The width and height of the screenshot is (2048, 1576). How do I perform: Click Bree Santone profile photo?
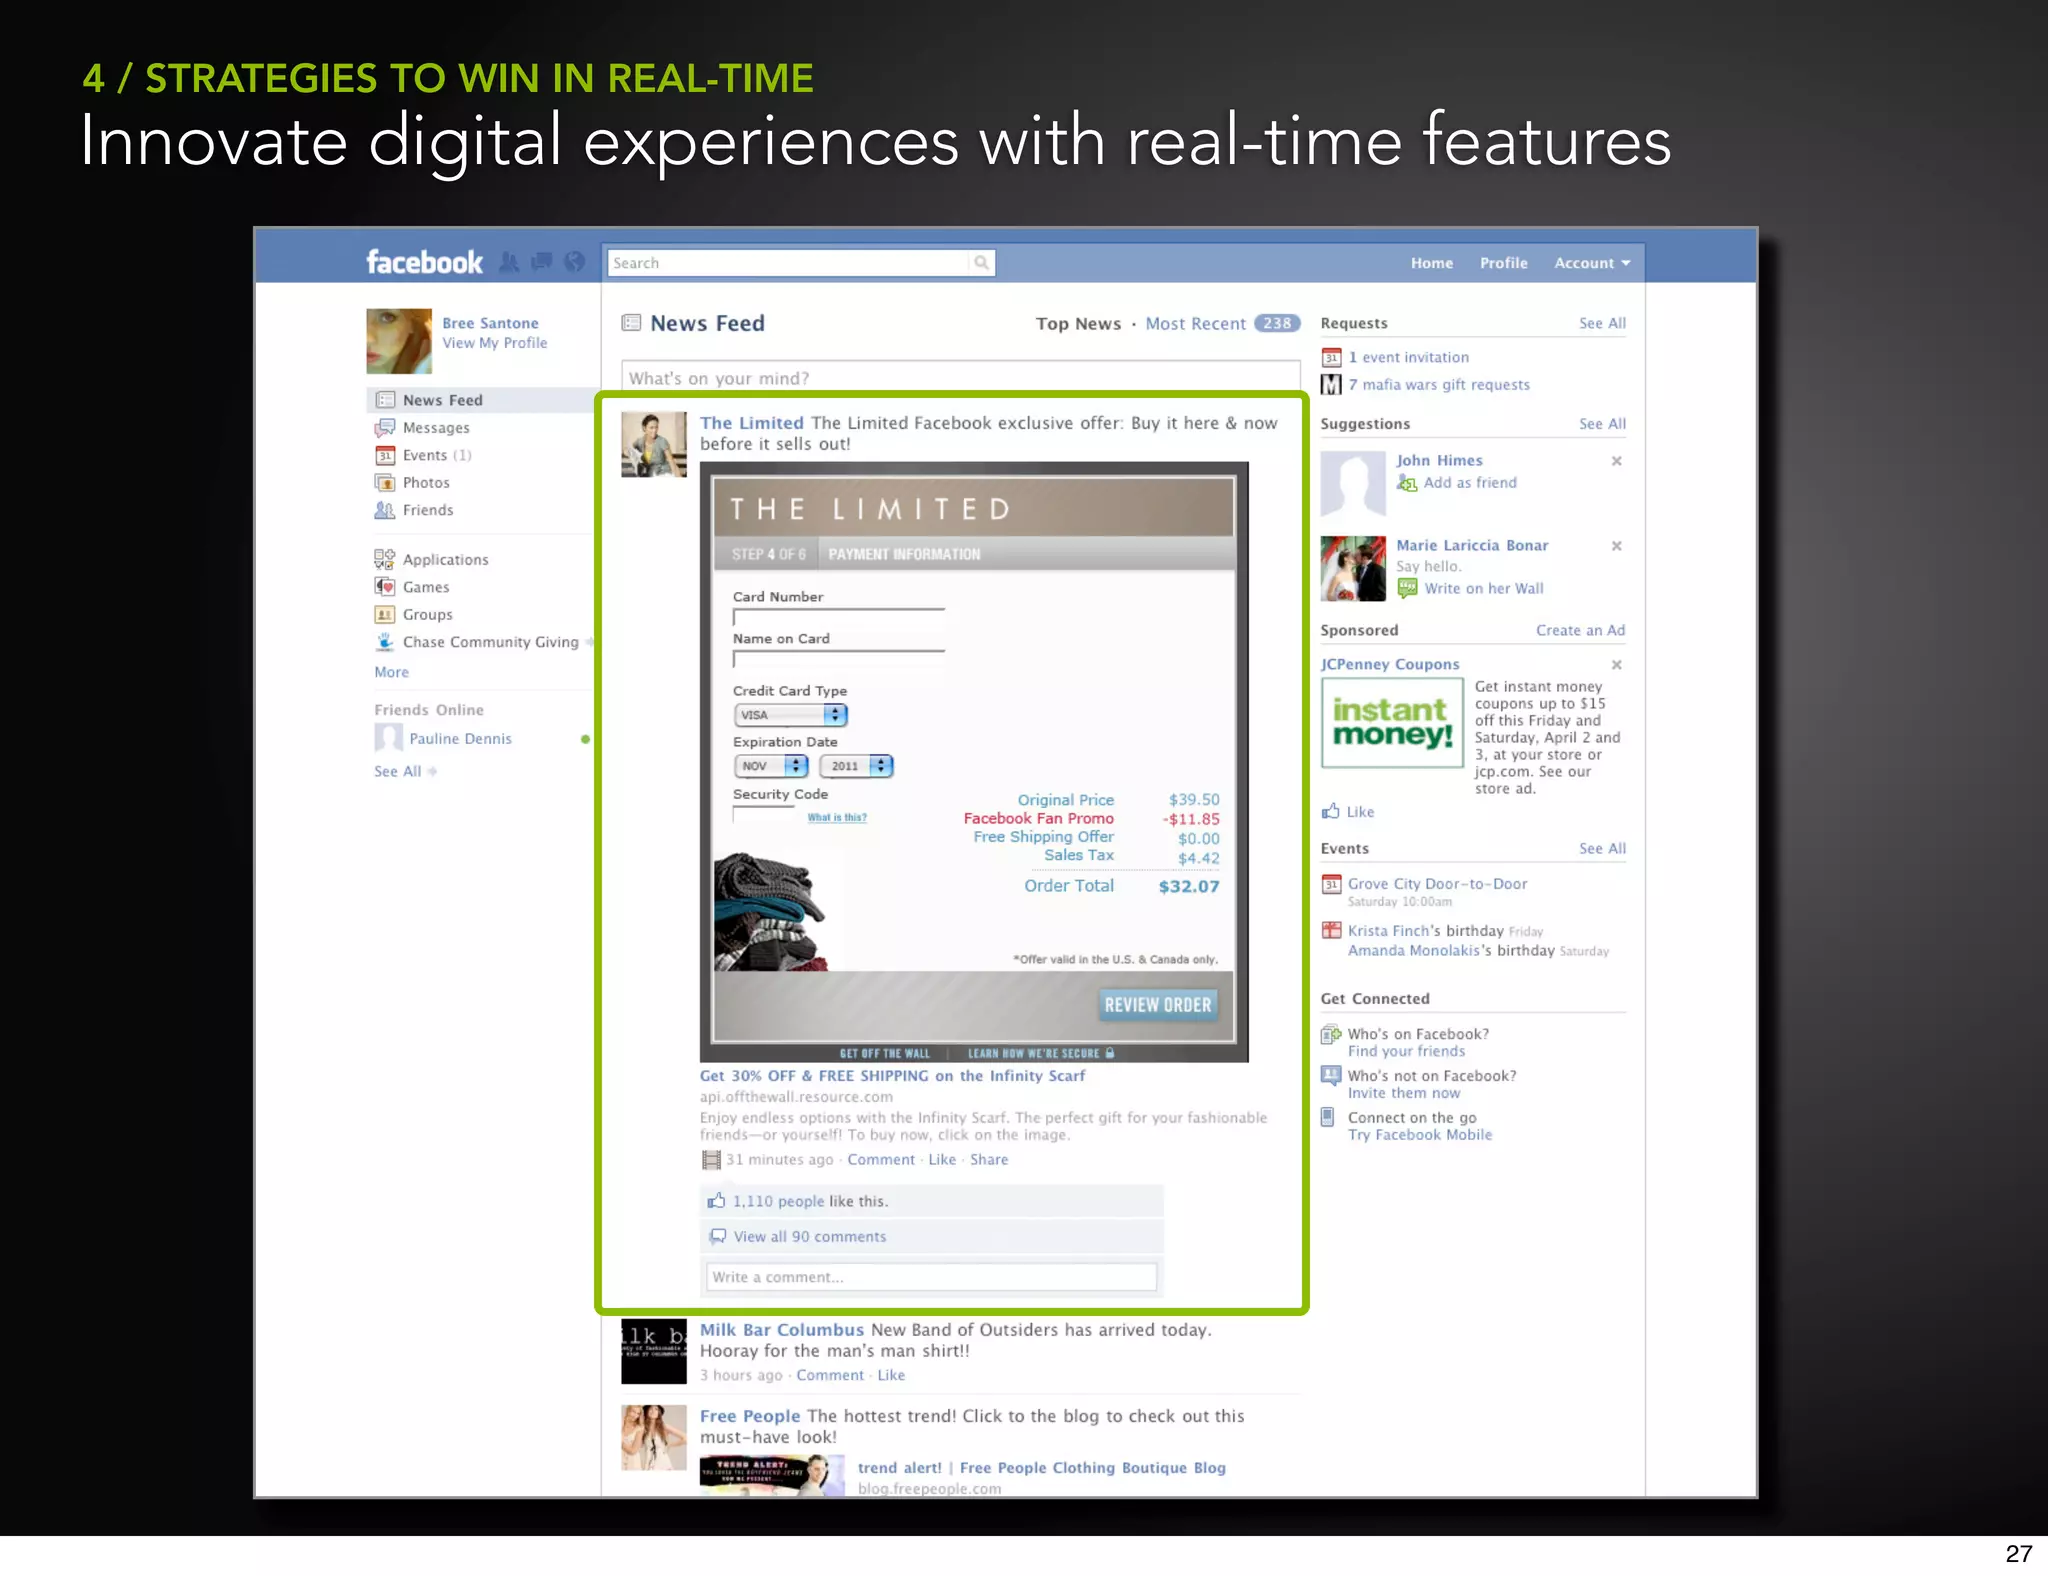(x=399, y=341)
